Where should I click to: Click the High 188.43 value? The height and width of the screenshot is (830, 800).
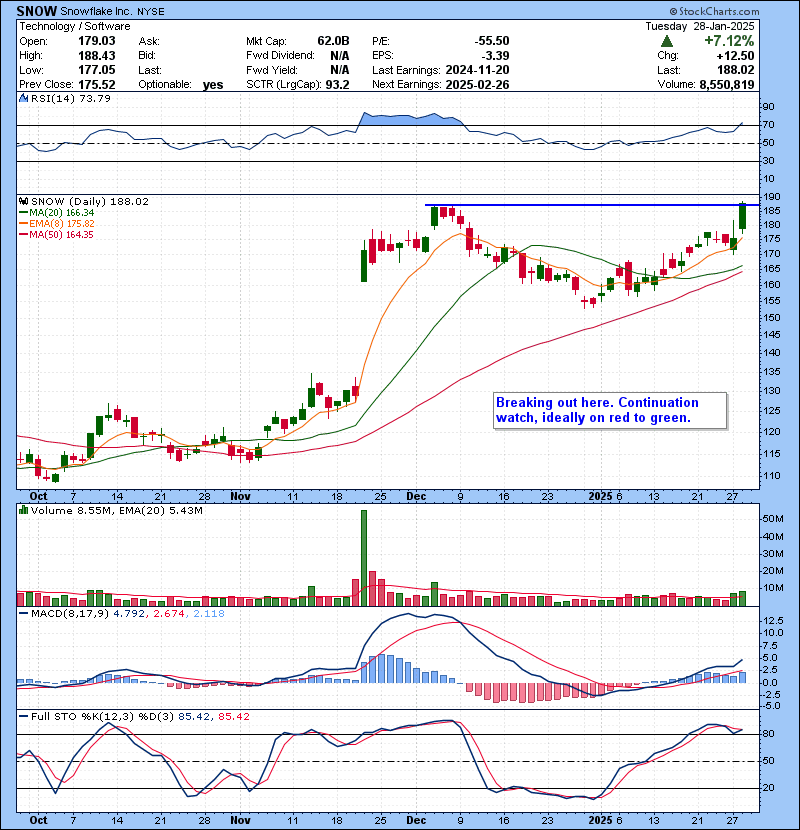pyautogui.click(x=96, y=56)
